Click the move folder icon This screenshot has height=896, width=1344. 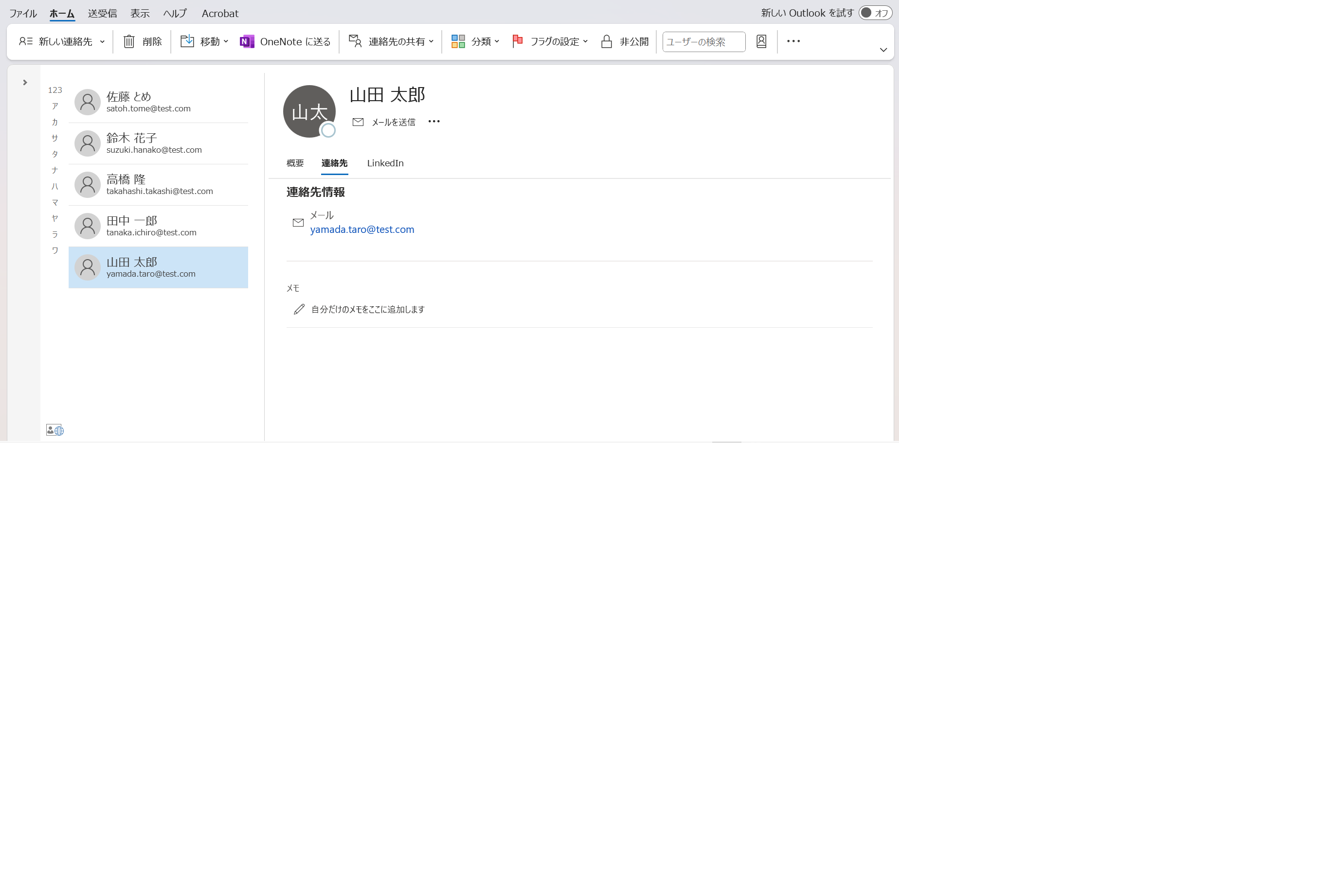click(187, 42)
